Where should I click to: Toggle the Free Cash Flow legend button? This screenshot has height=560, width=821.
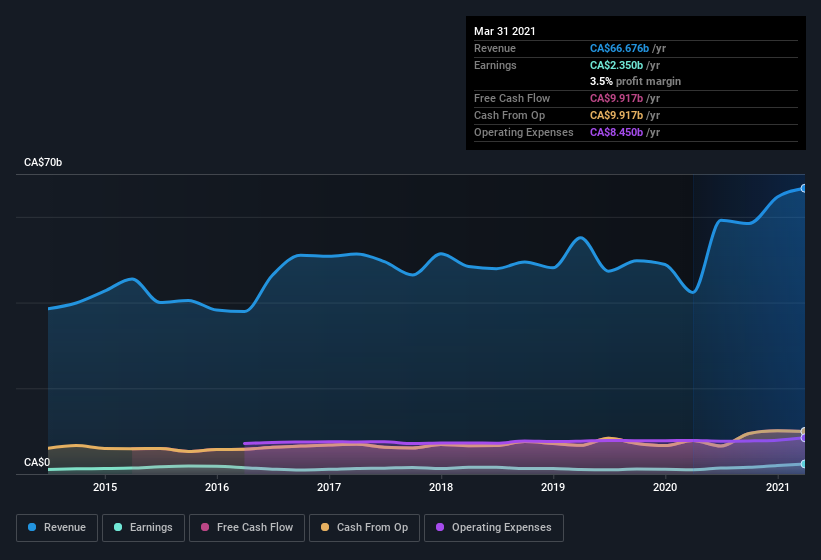[247, 528]
